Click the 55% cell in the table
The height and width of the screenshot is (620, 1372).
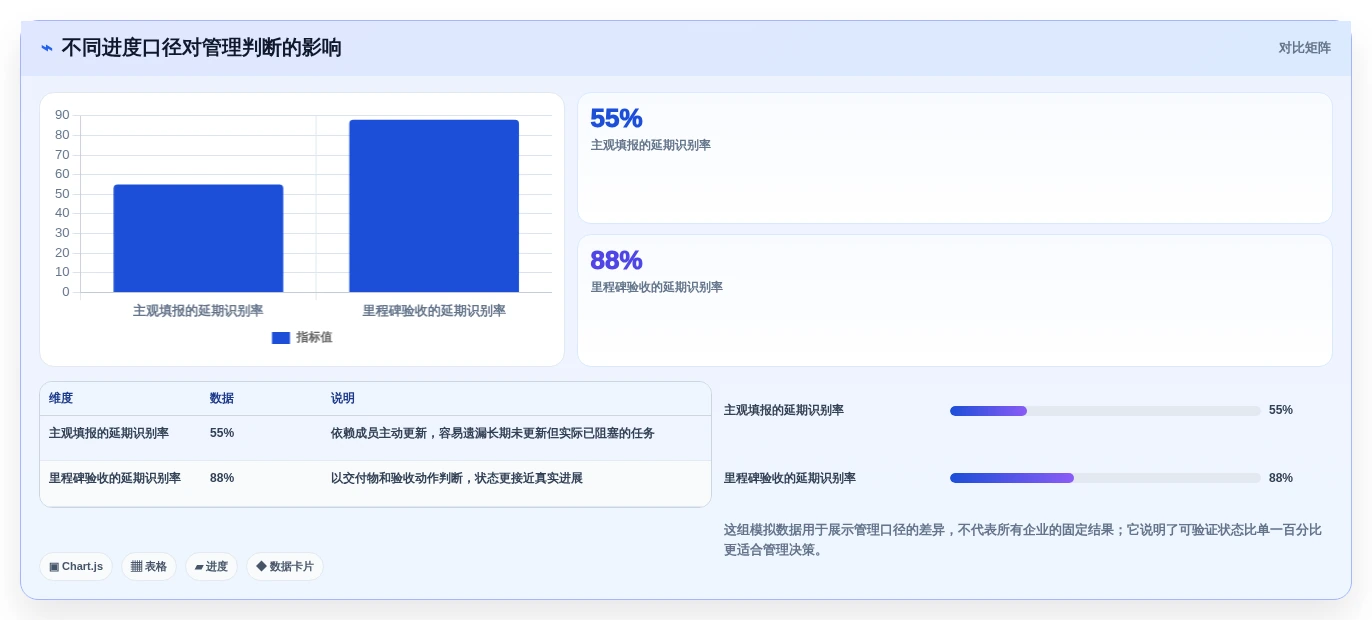coord(222,433)
